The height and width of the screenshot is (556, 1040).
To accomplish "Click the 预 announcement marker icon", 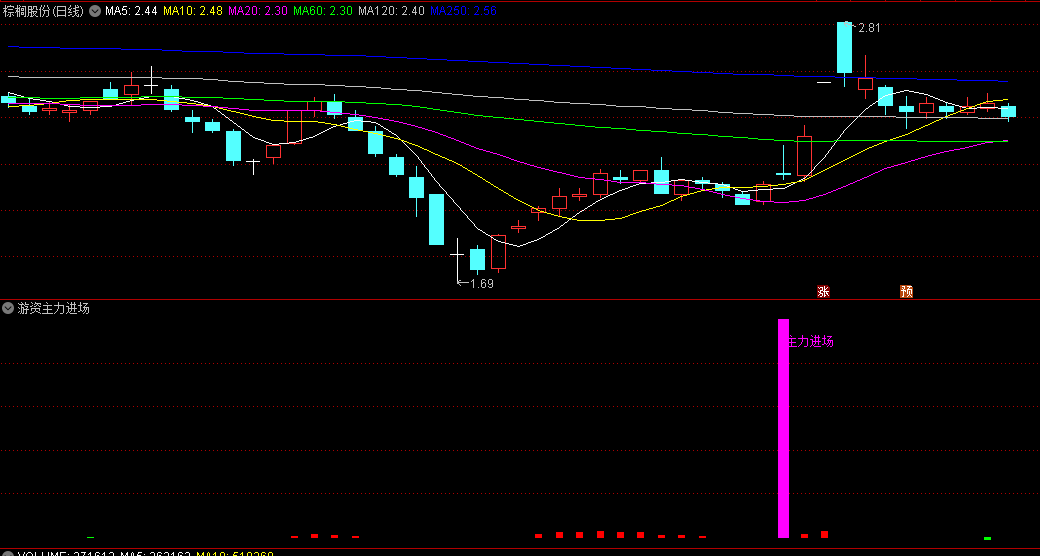I will point(907,291).
